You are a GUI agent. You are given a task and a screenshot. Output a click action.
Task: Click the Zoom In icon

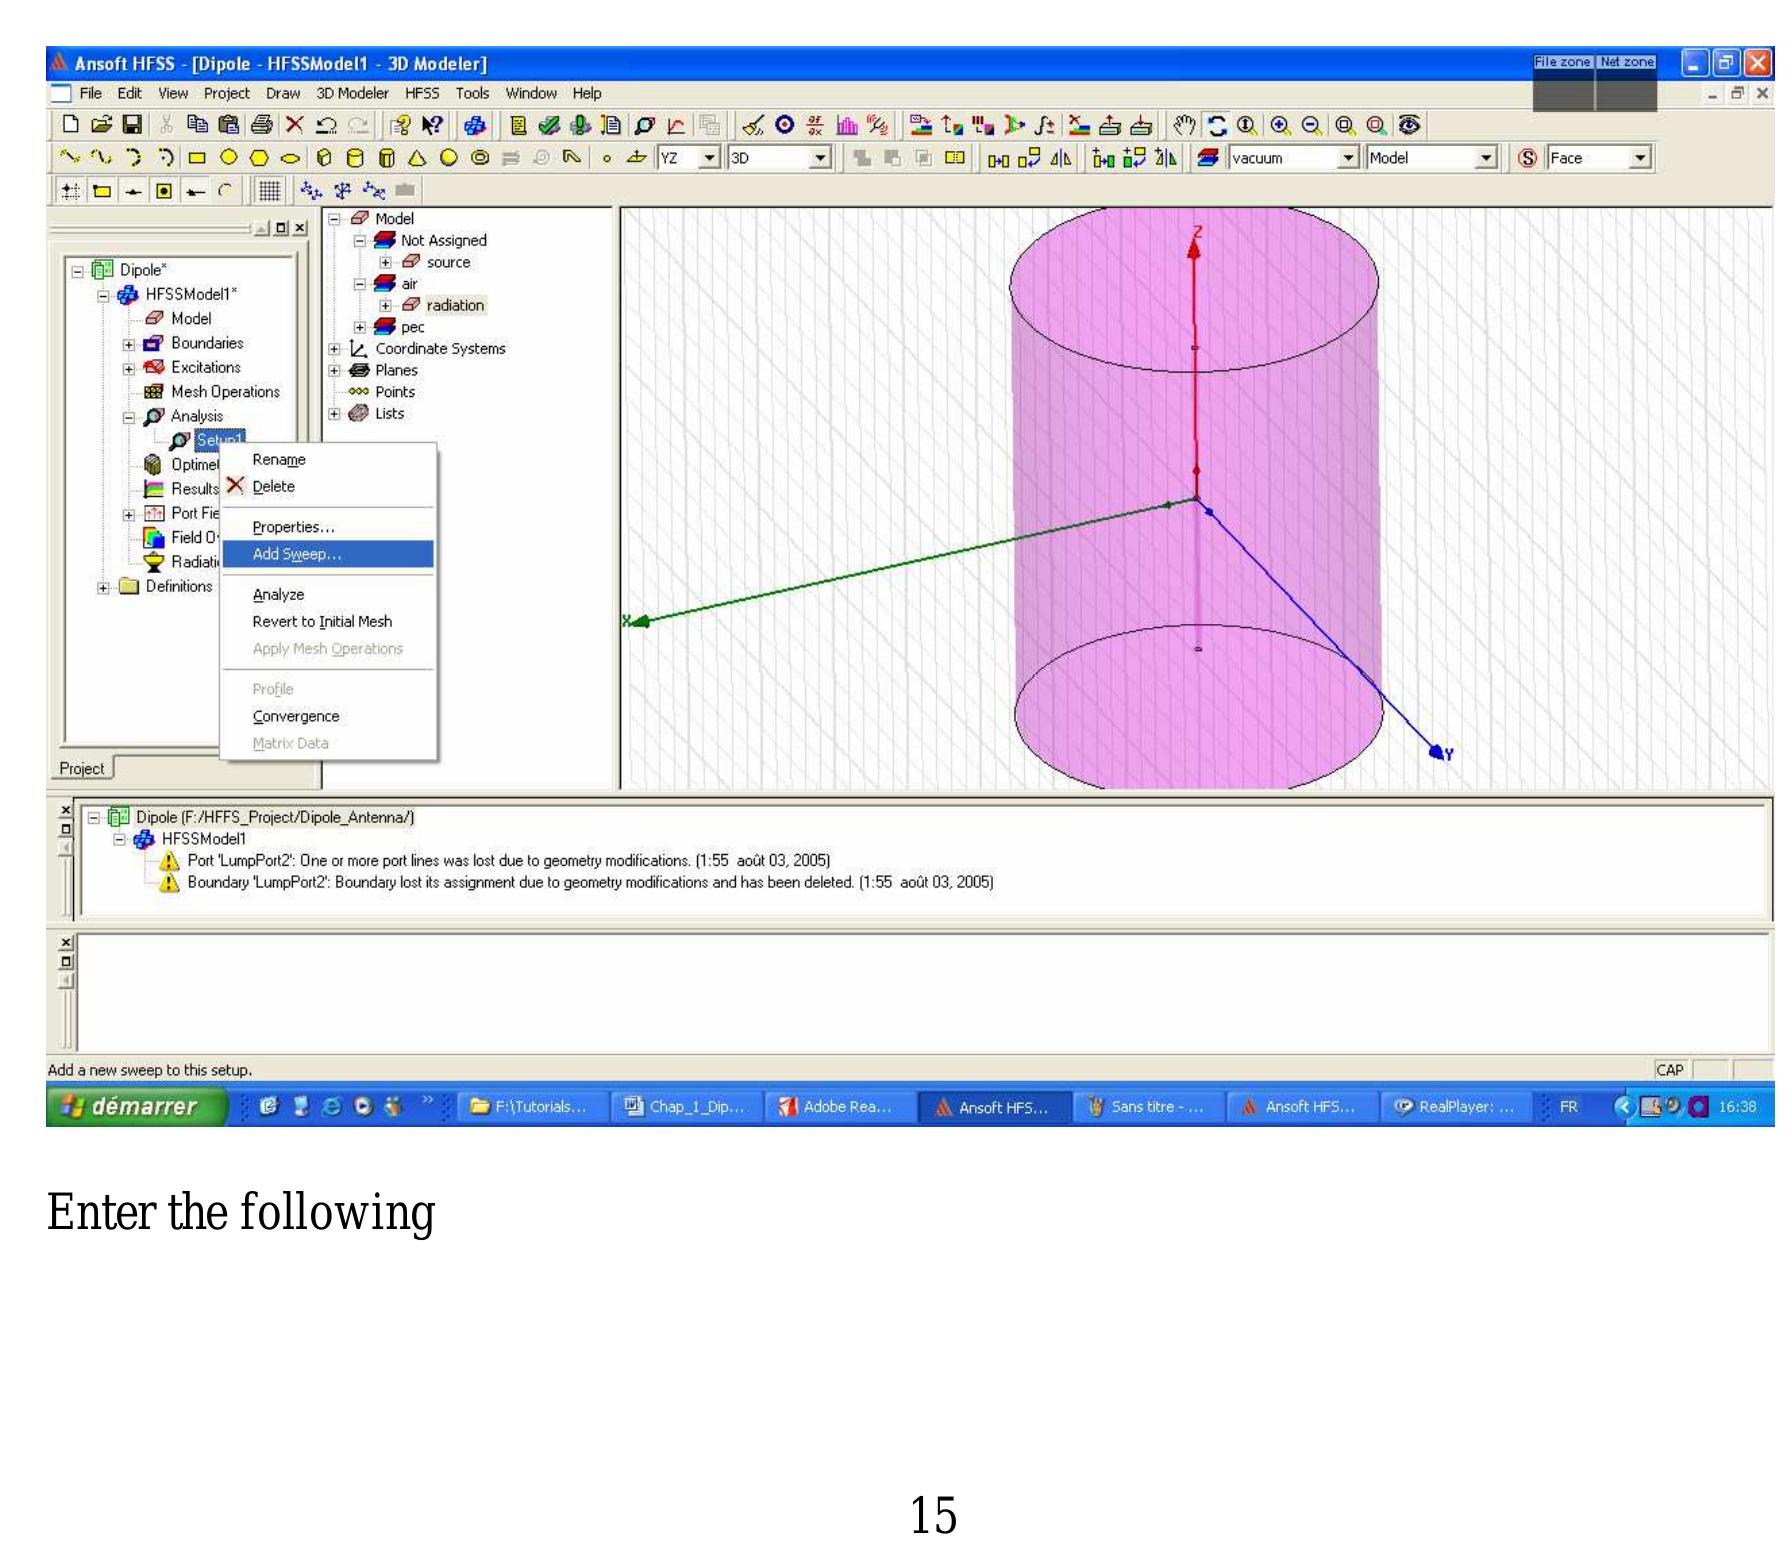pos(1280,124)
